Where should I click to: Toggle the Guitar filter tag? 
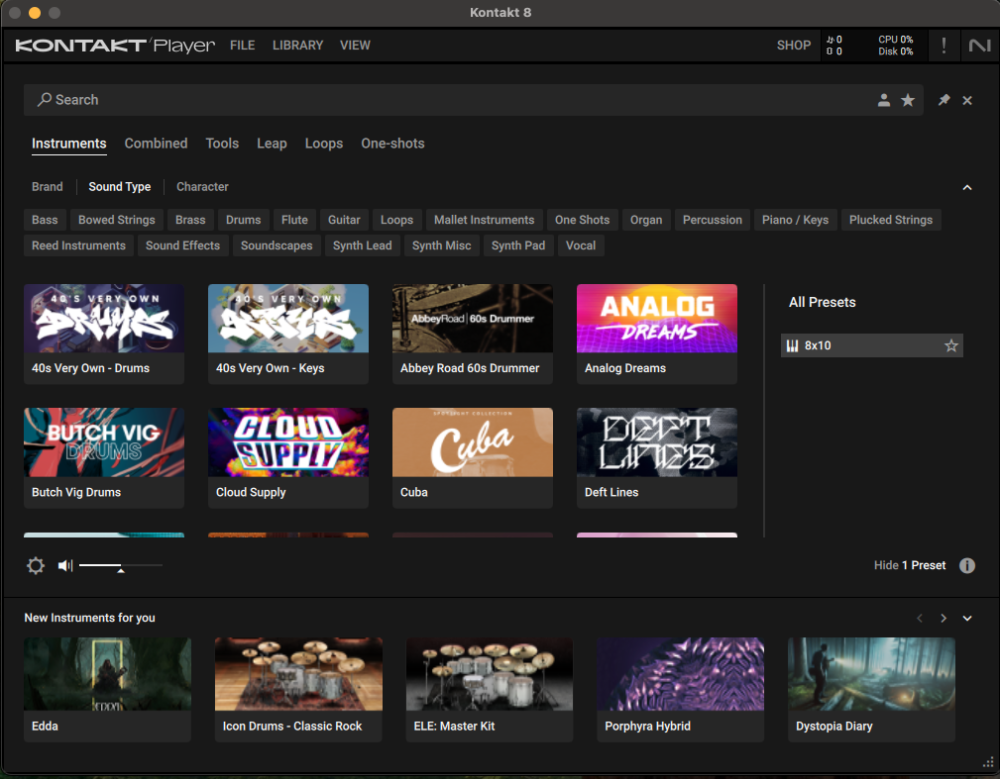point(344,220)
